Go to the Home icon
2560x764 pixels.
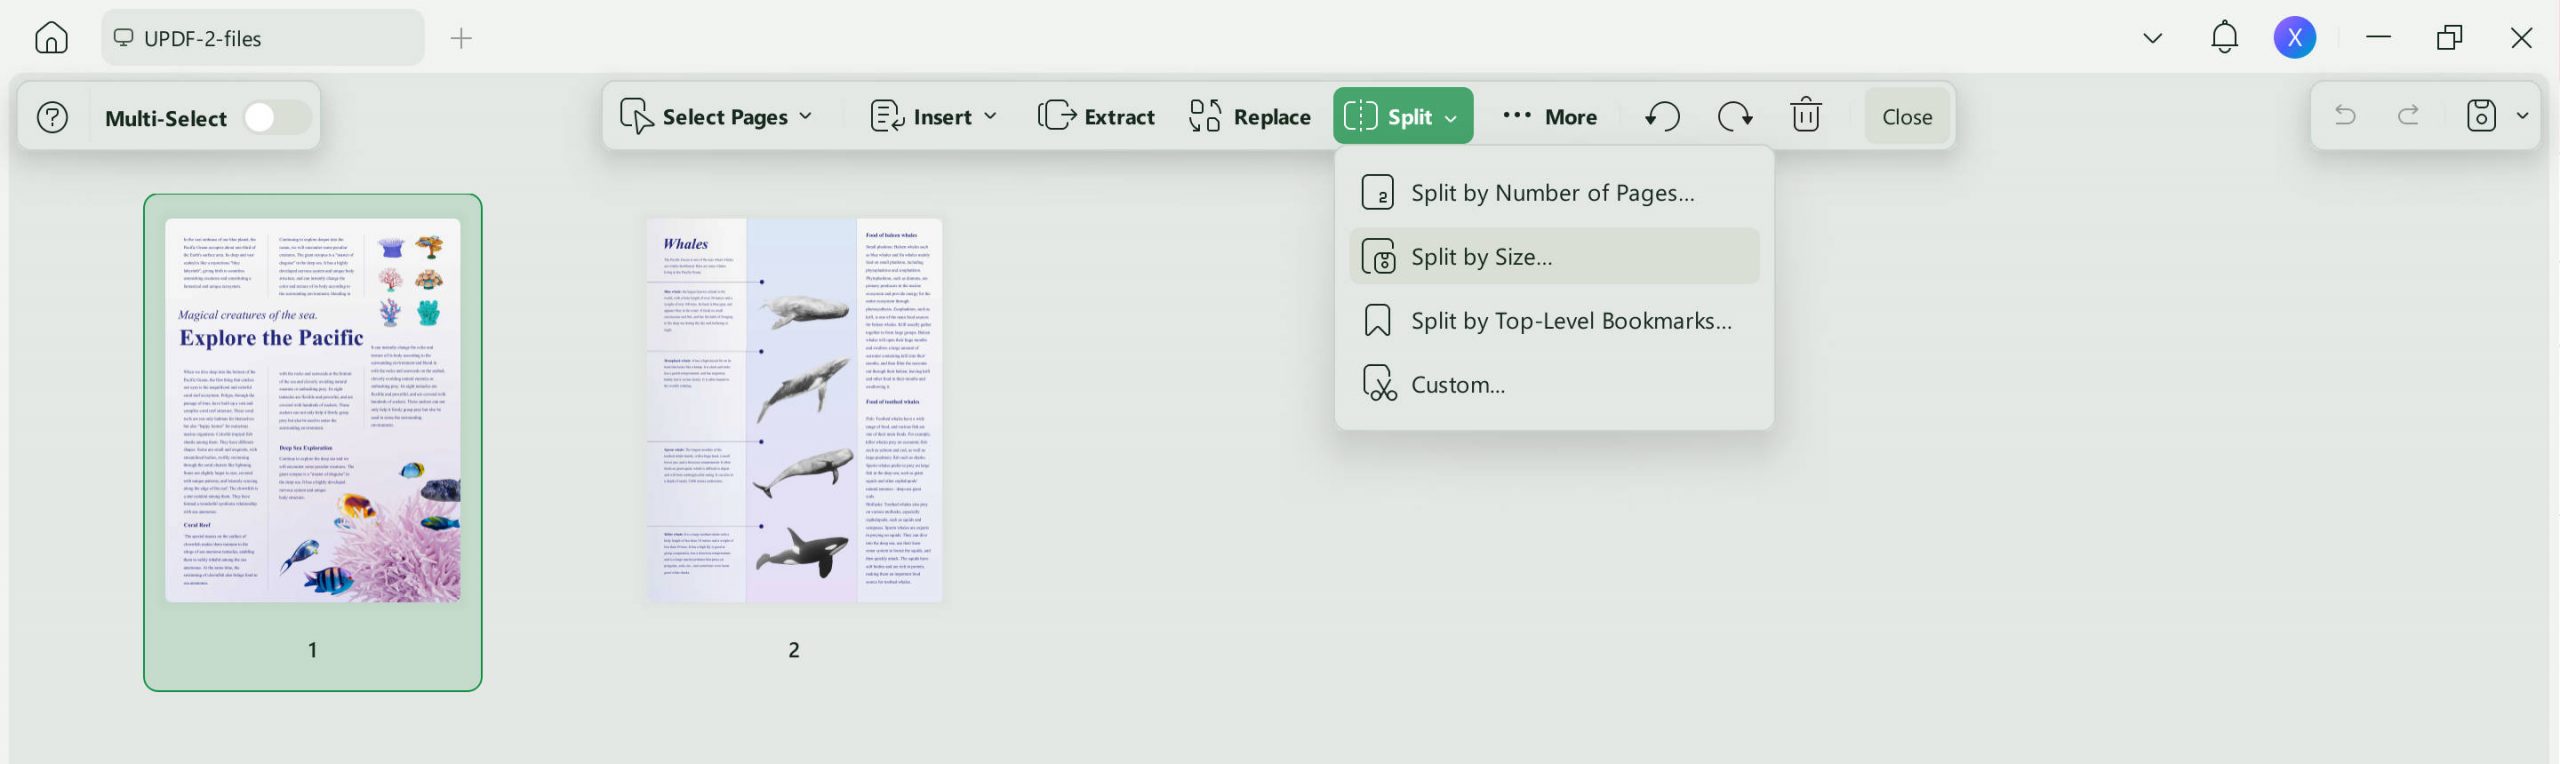(51, 38)
